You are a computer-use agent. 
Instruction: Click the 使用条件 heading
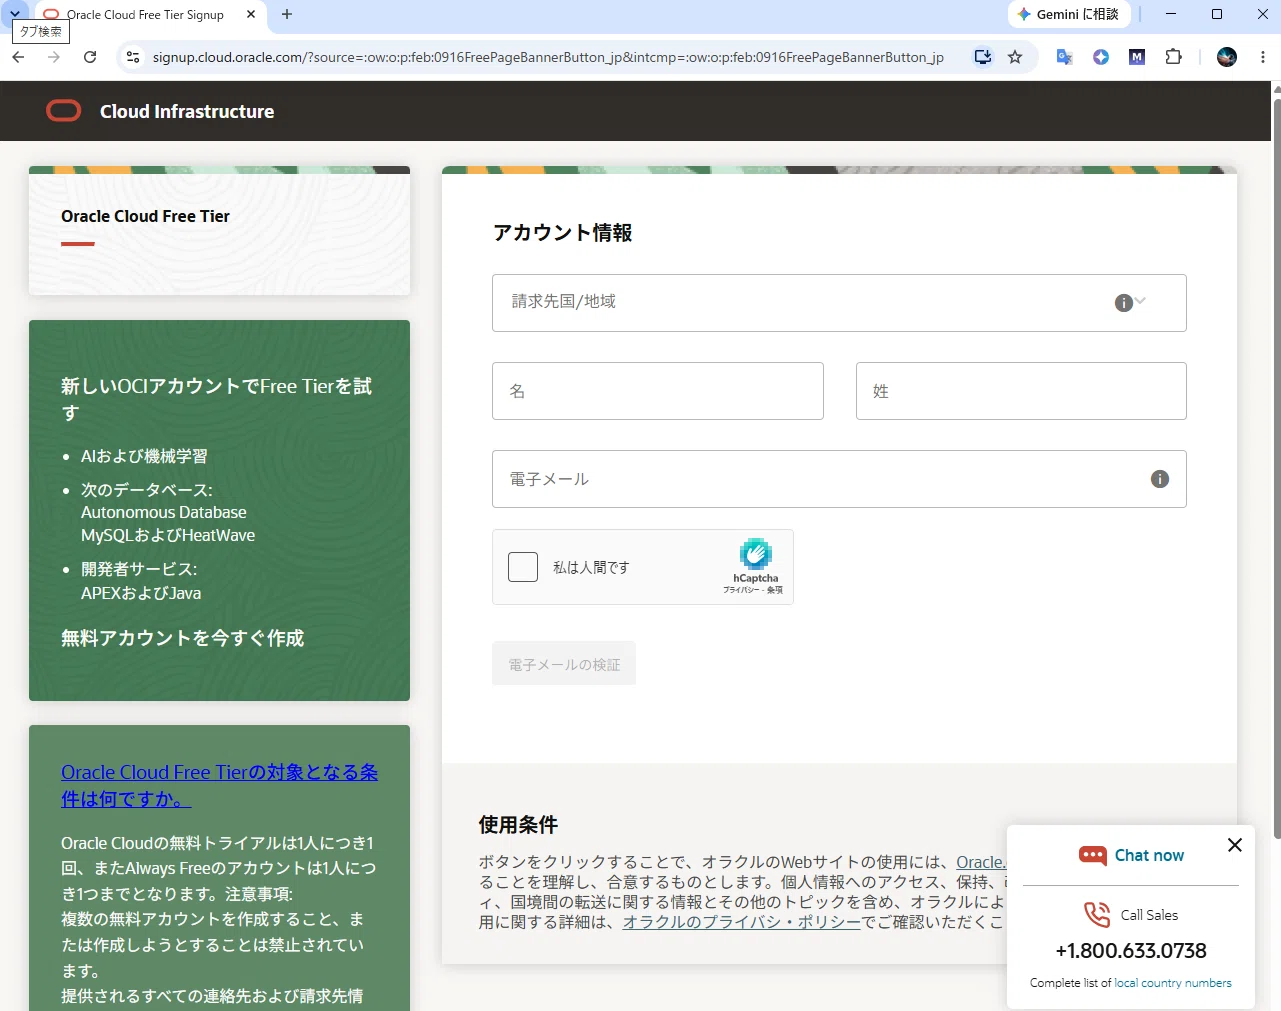(x=518, y=825)
